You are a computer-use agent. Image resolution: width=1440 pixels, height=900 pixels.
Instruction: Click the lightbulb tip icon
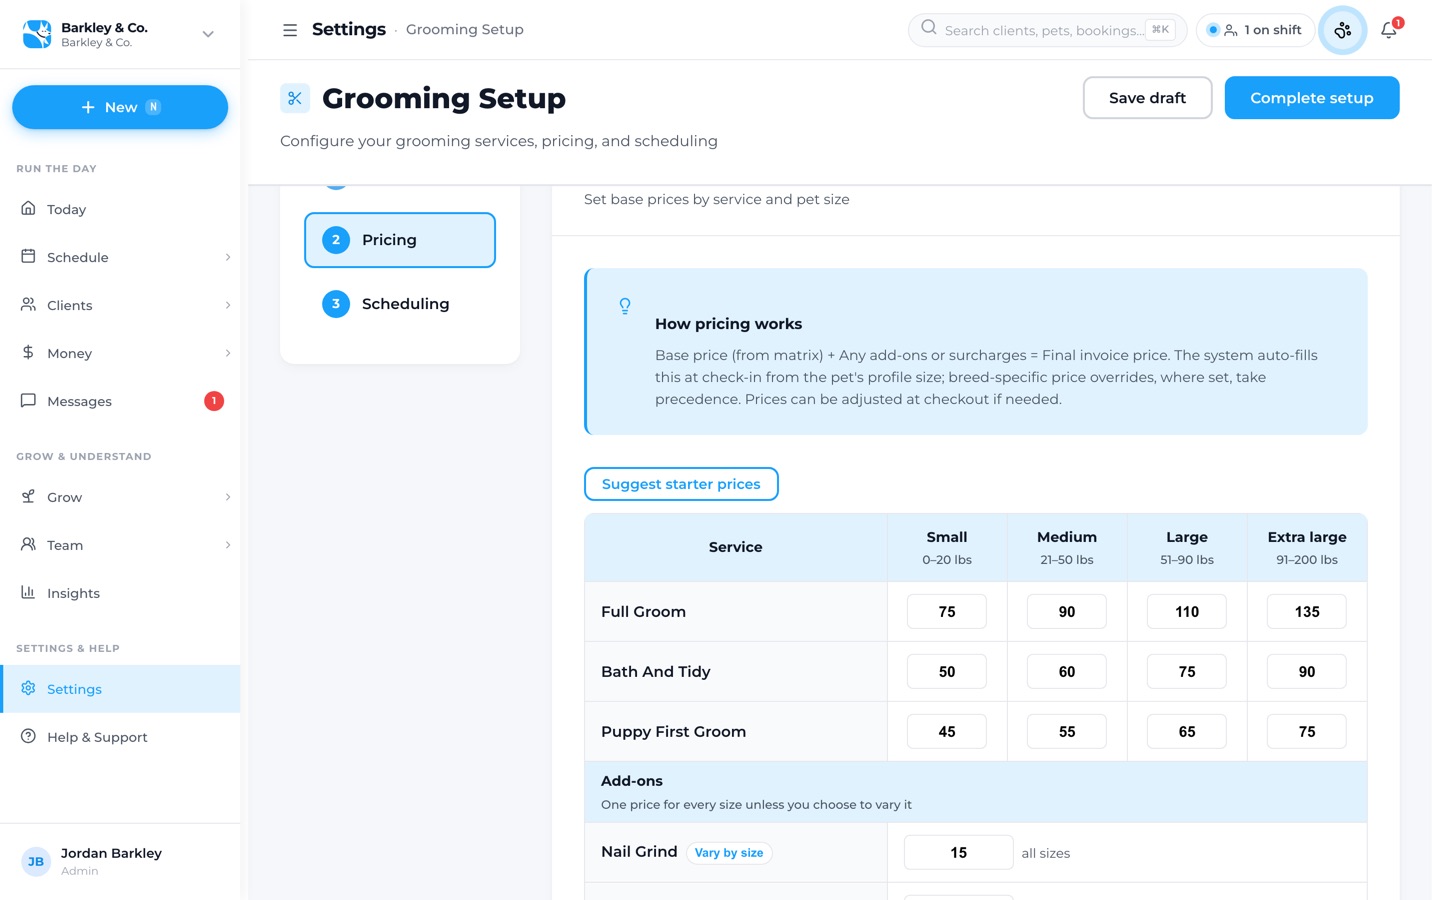(x=625, y=306)
